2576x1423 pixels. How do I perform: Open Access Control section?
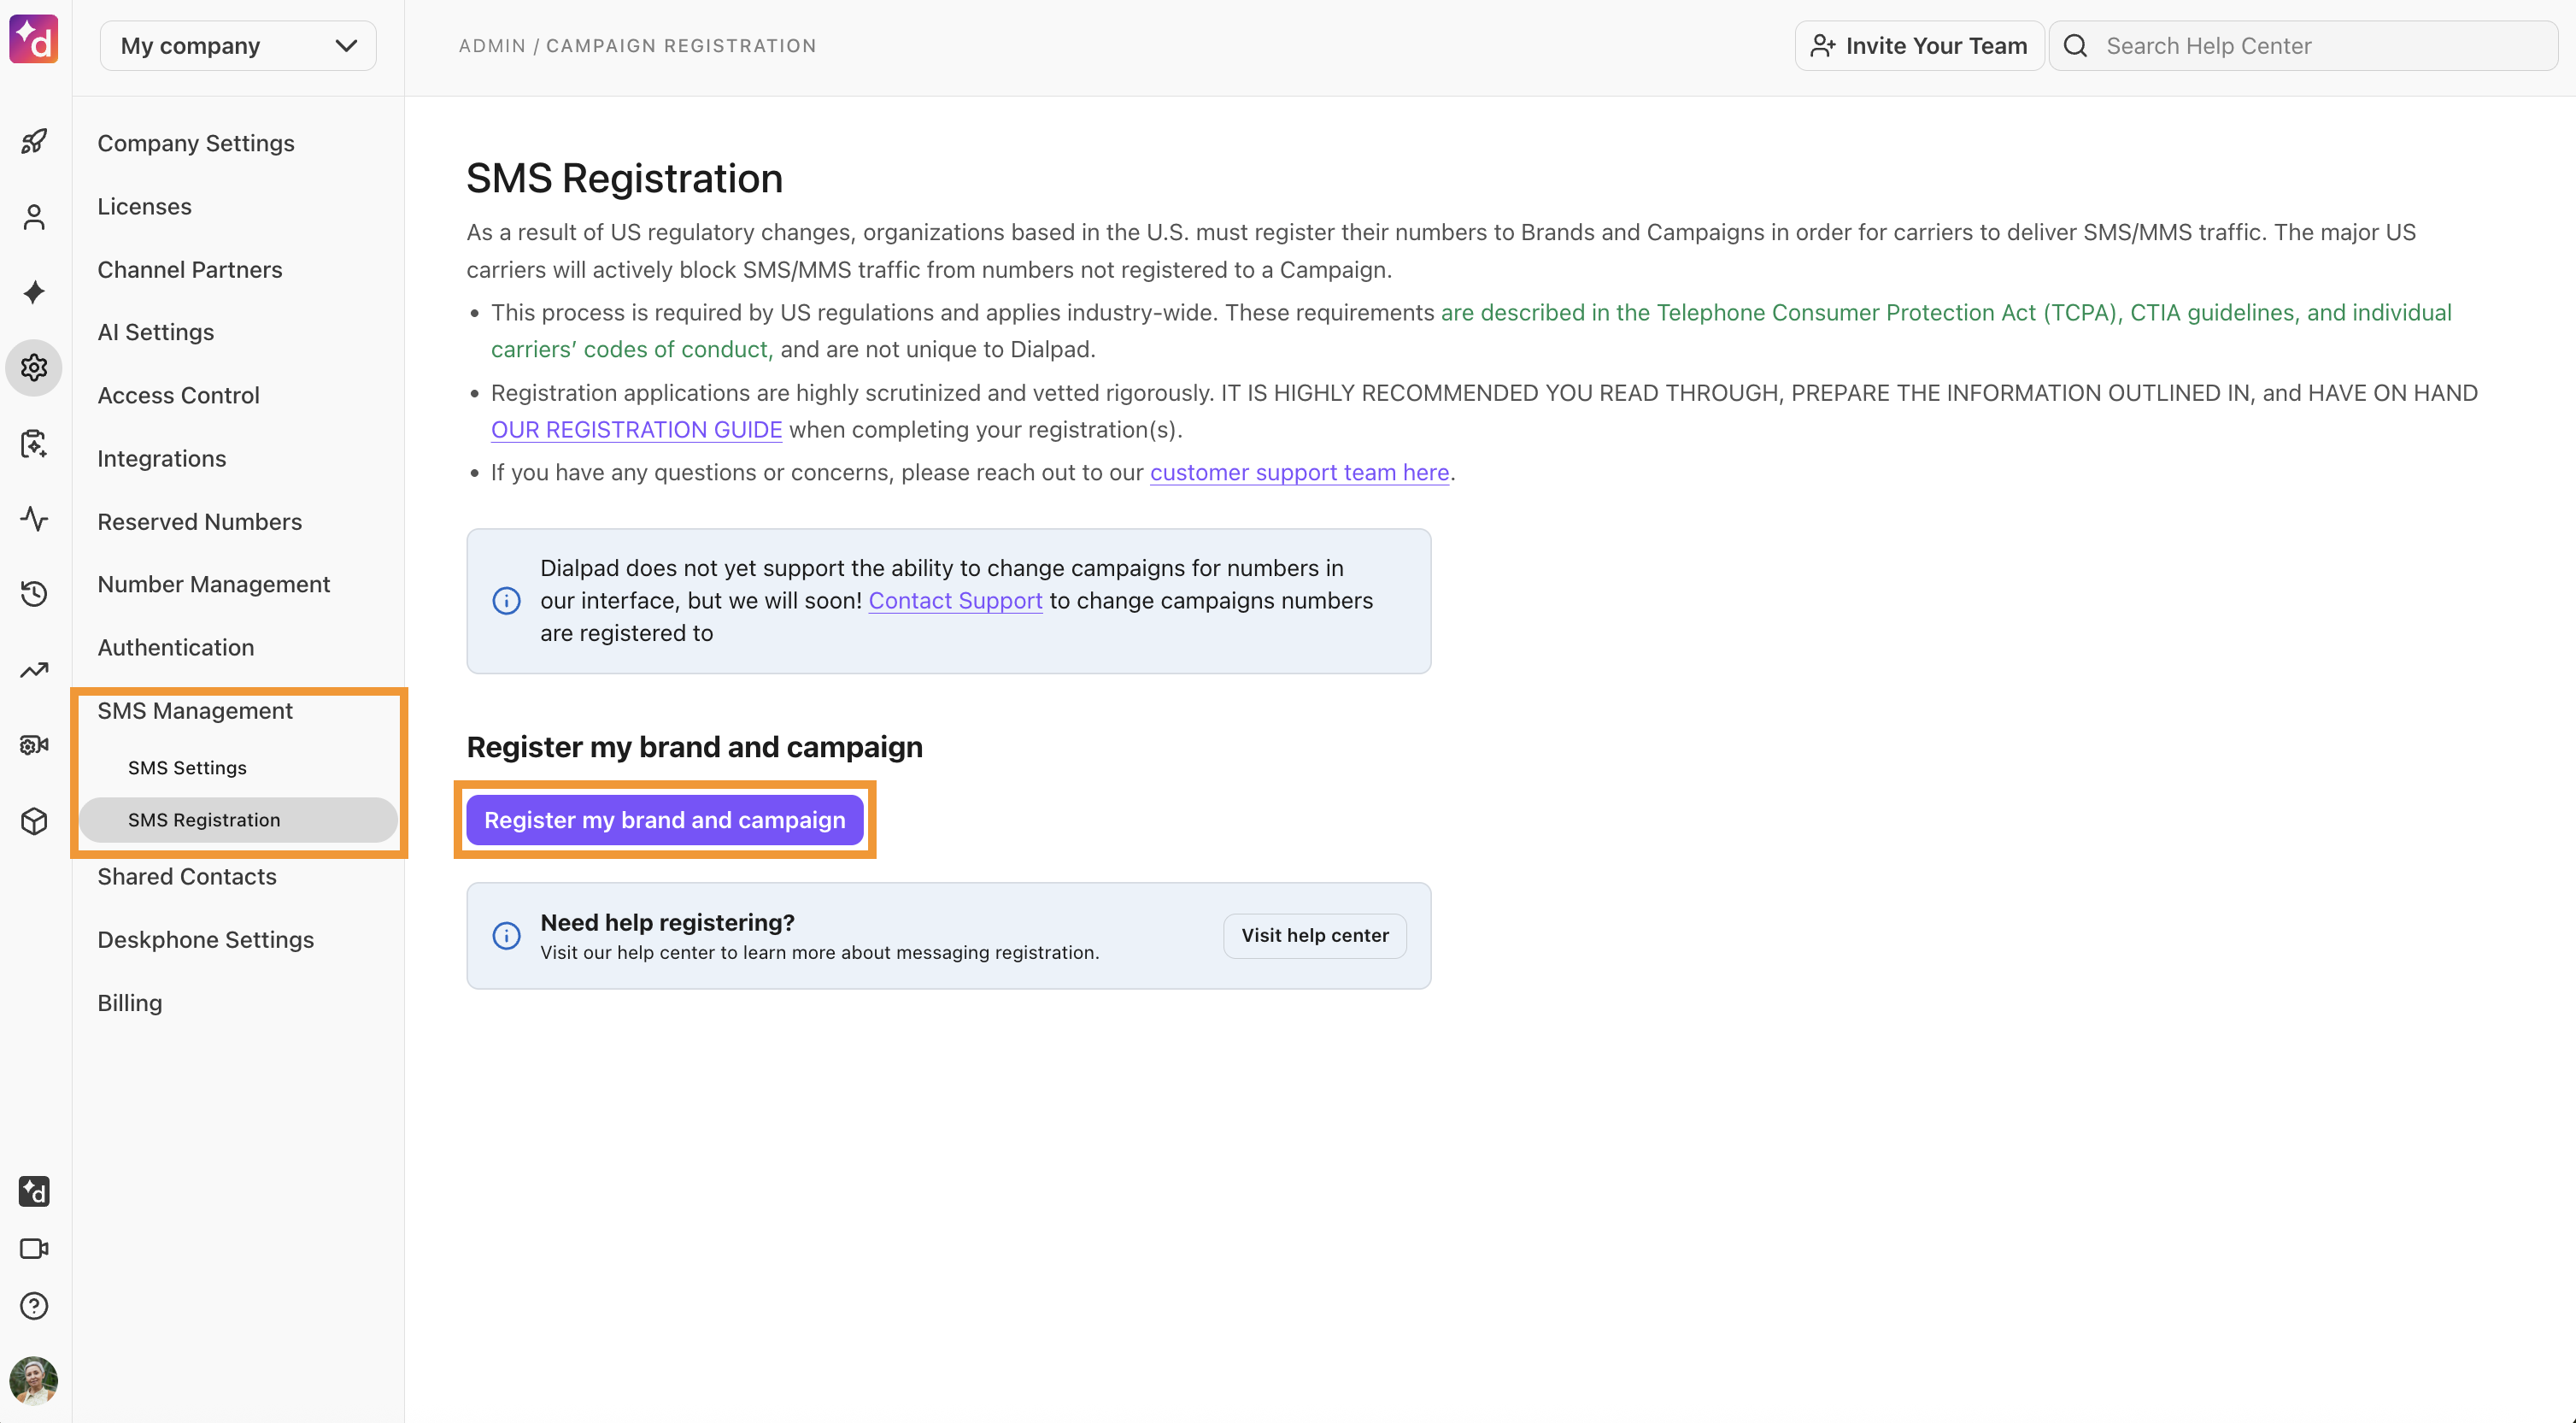point(178,395)
